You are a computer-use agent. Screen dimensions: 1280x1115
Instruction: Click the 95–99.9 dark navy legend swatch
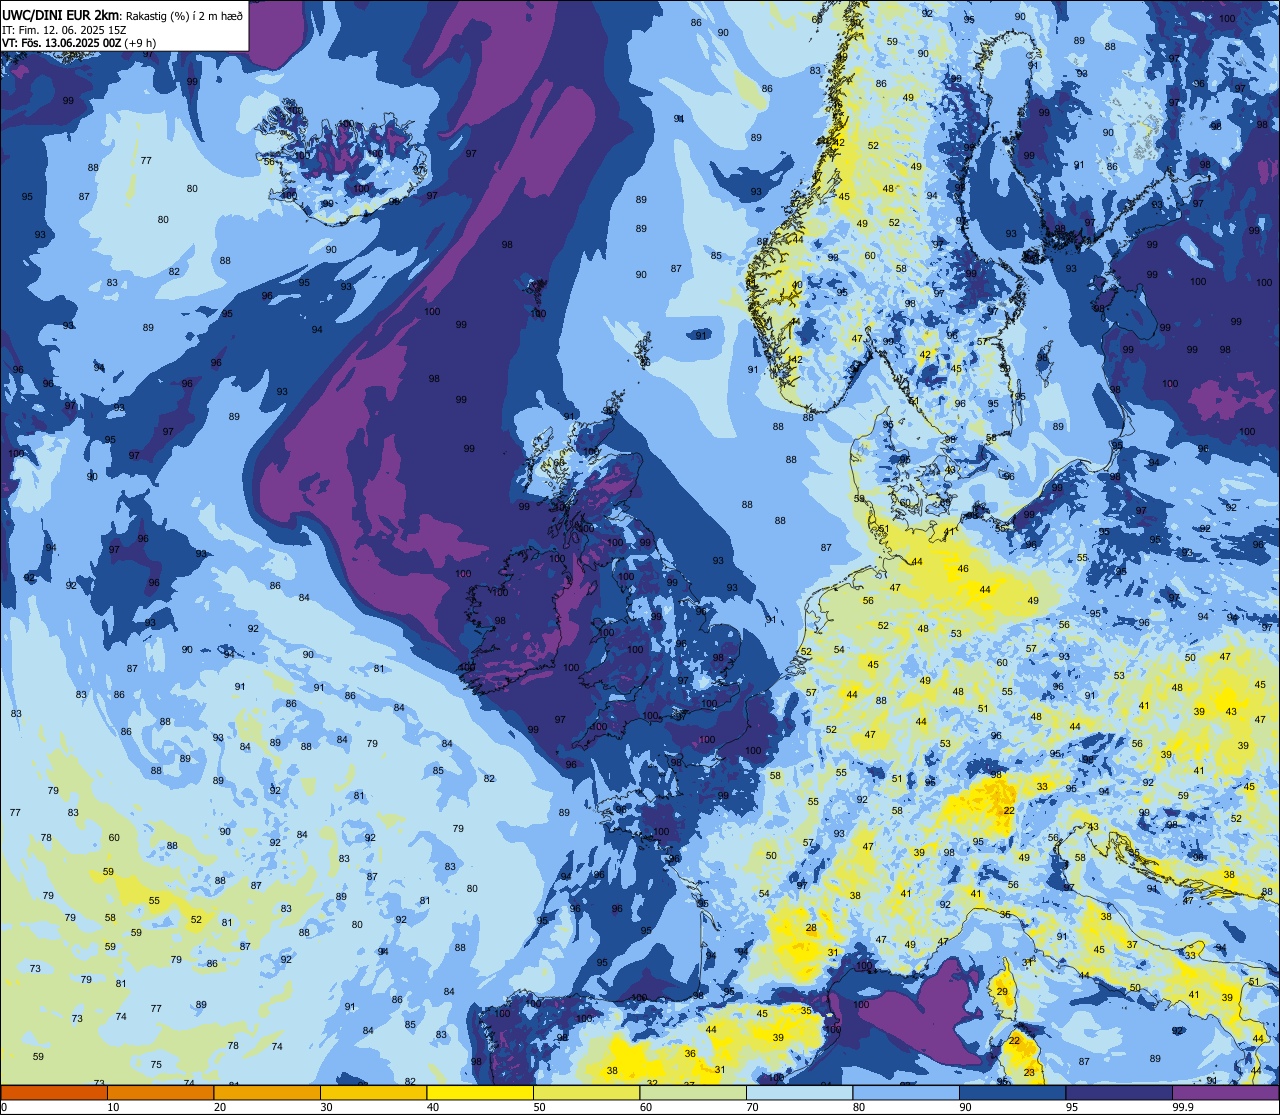click(x=1119, y=1093)
